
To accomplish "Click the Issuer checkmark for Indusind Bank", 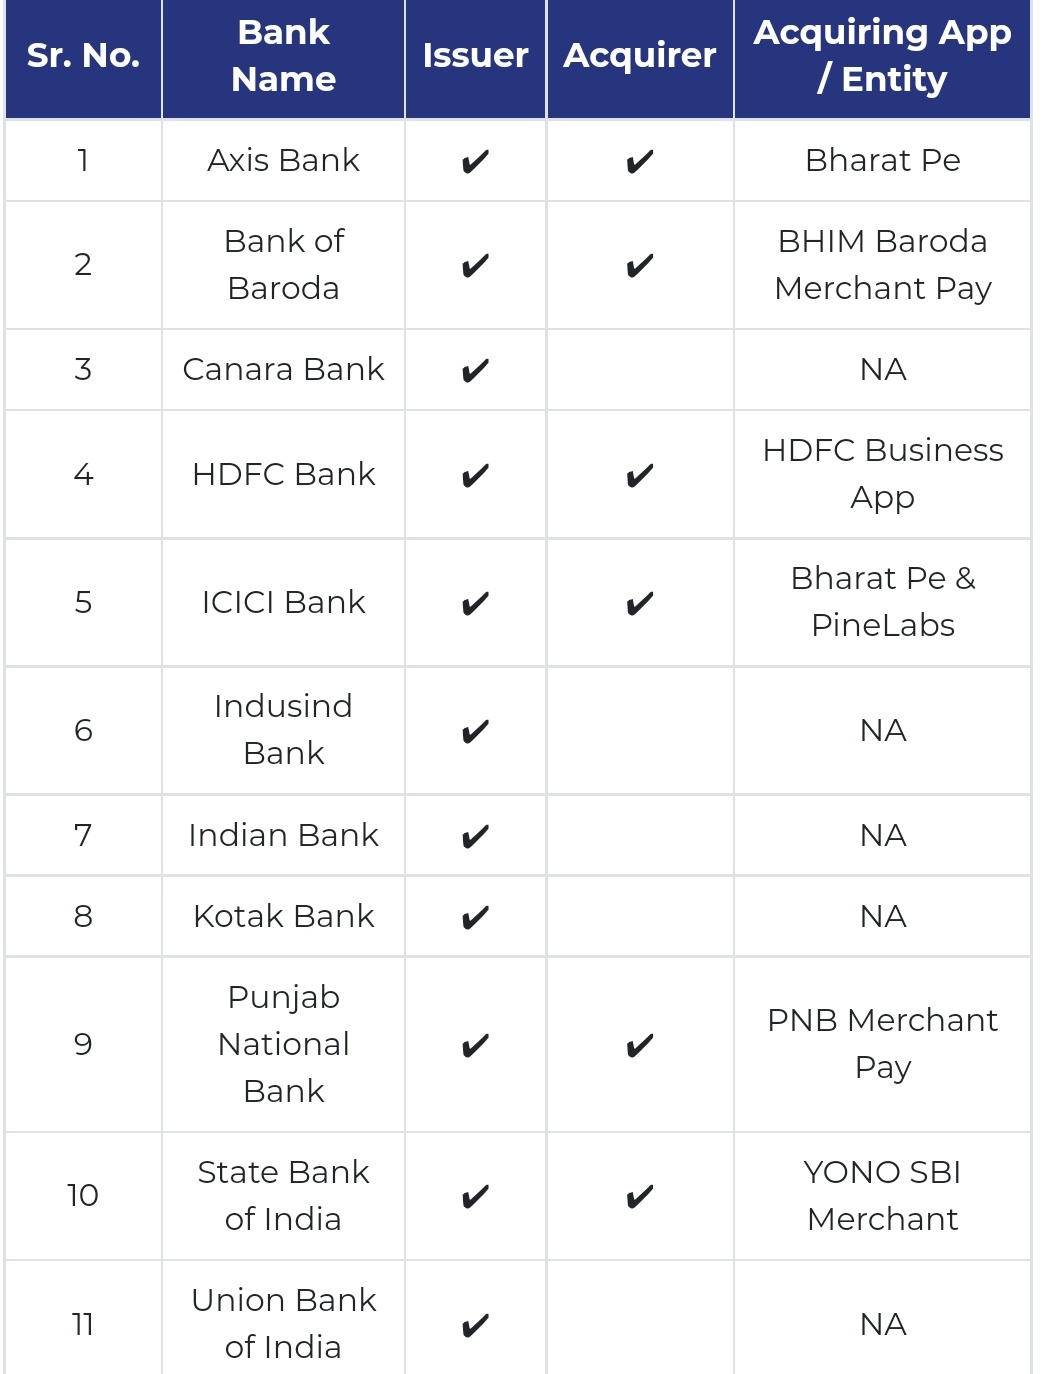I will 475,731.
